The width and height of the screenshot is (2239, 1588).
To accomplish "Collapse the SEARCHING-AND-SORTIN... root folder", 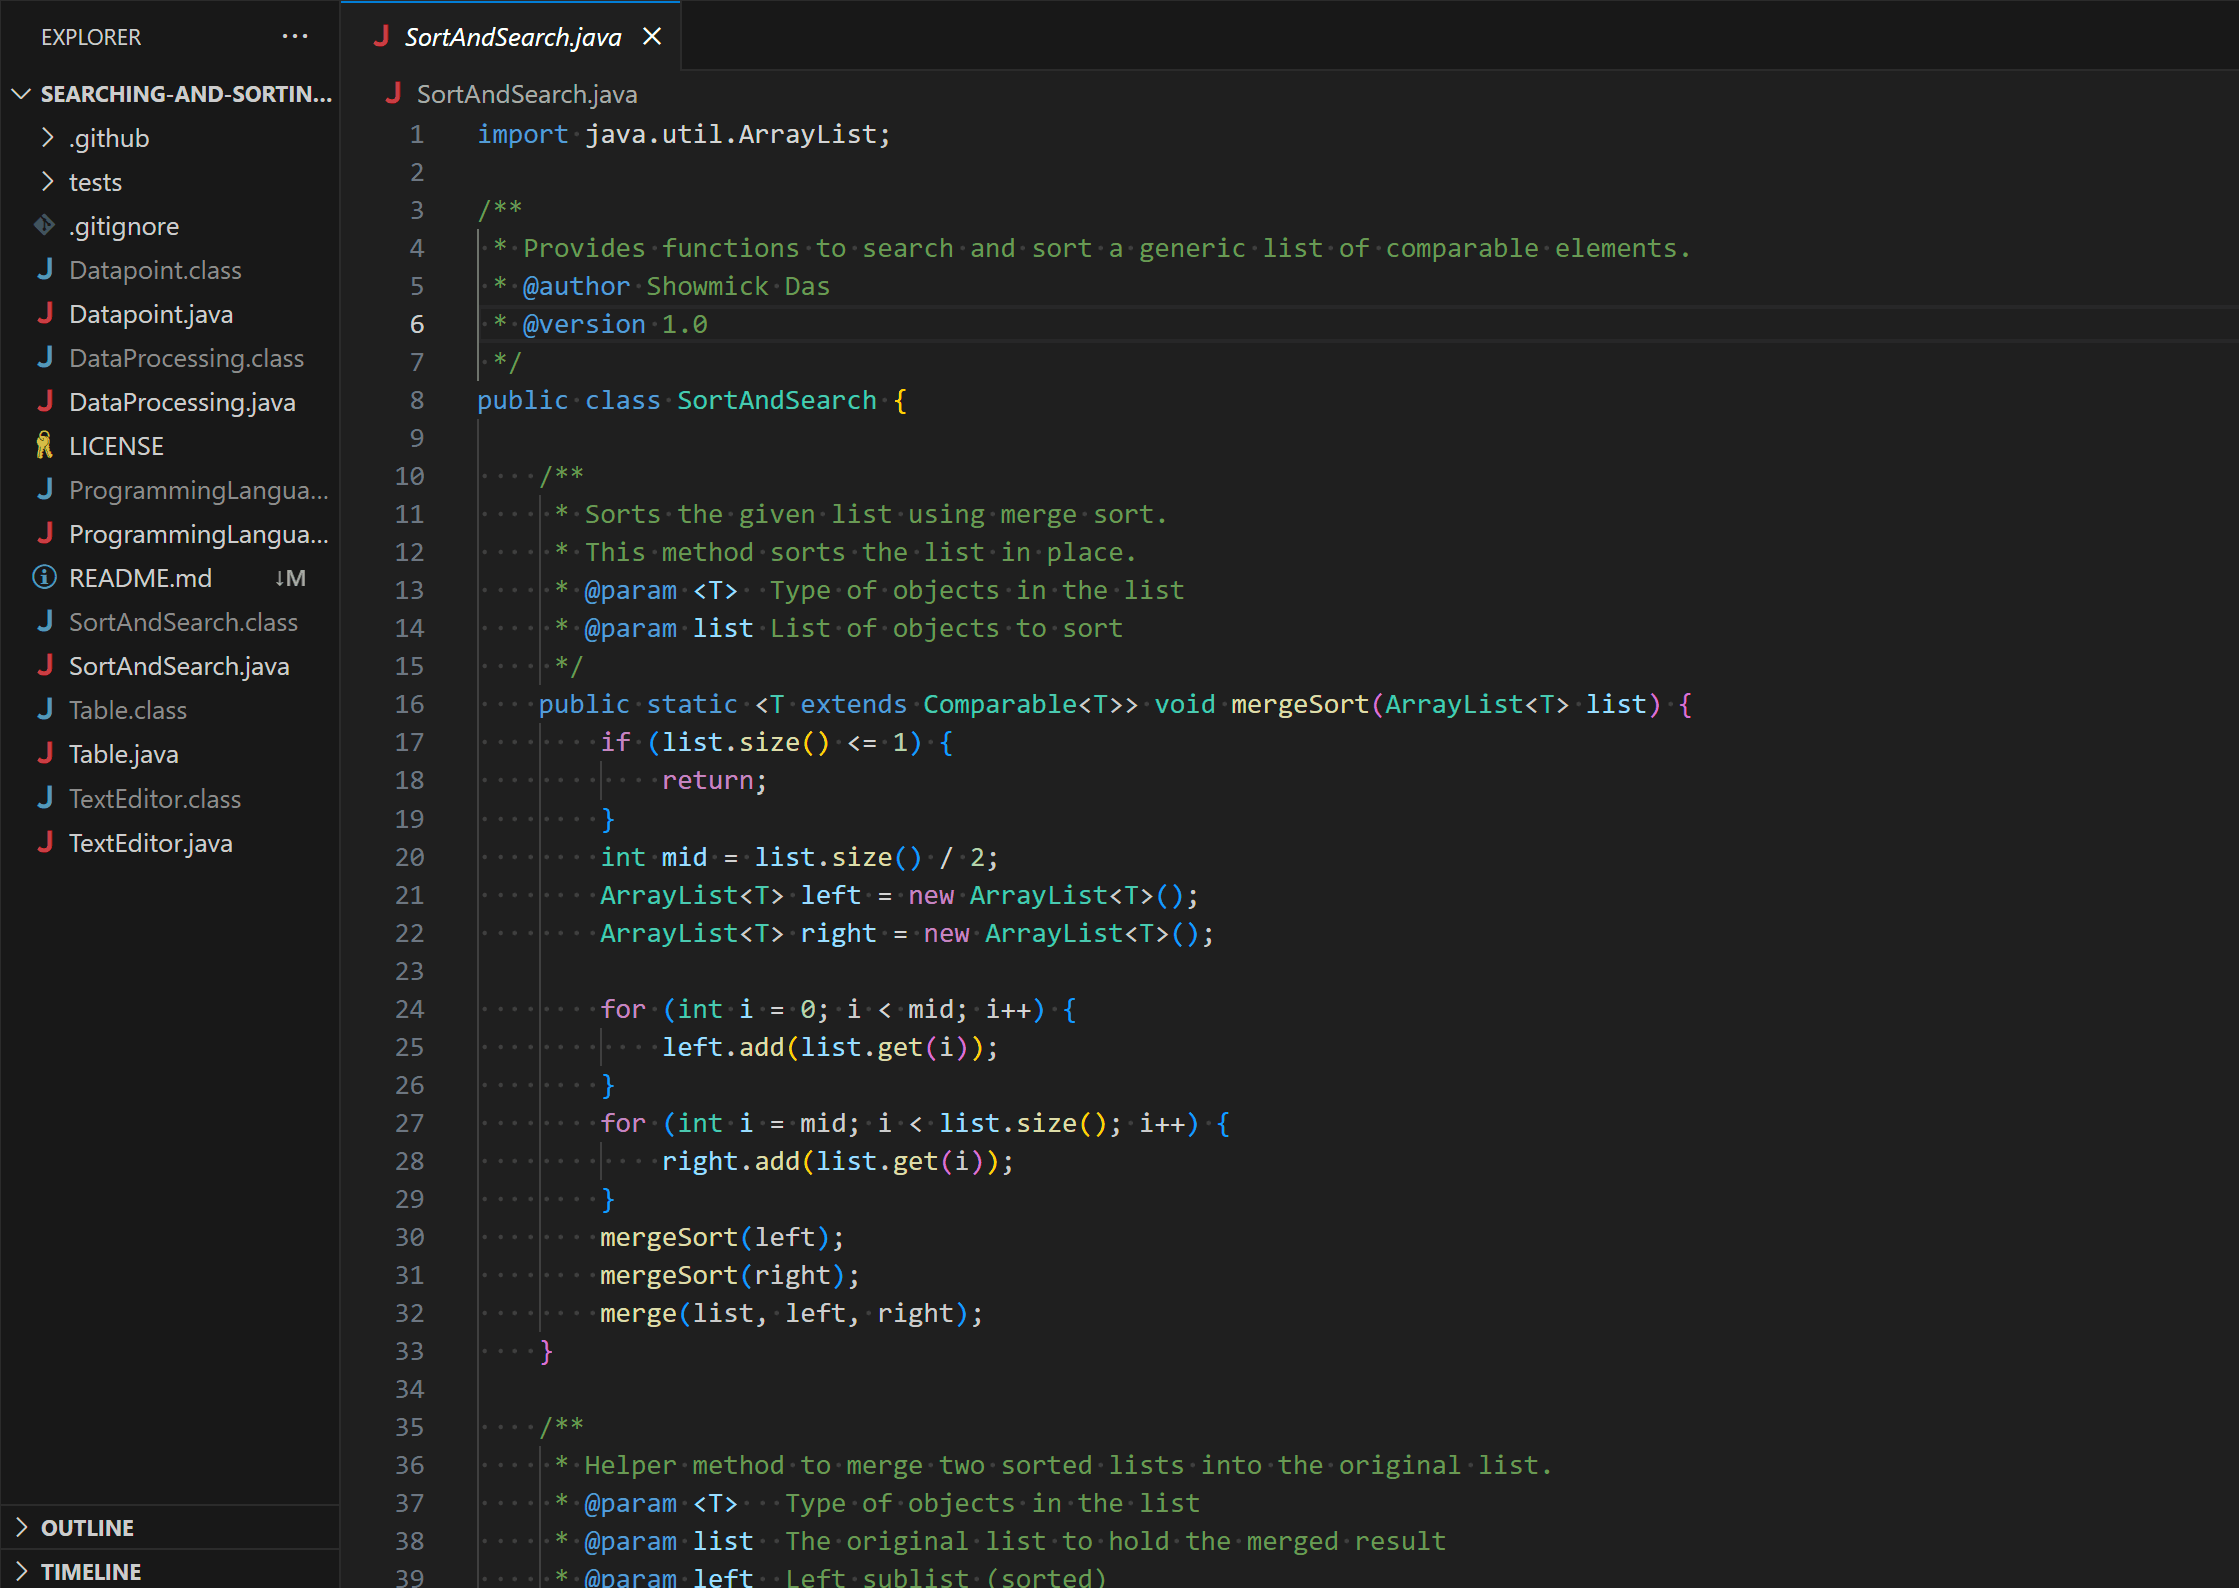I will click(21, 94).
